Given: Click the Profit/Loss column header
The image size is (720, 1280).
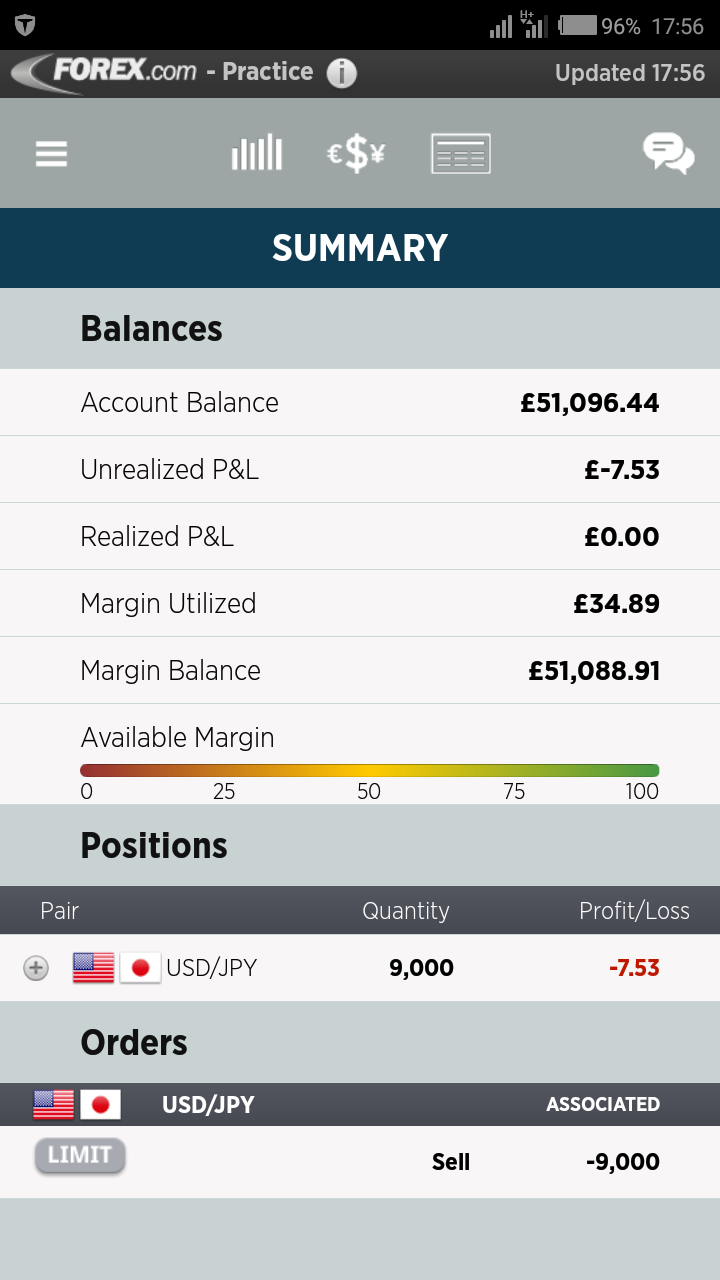Looking at the screenshot, I should pos(634,911).
